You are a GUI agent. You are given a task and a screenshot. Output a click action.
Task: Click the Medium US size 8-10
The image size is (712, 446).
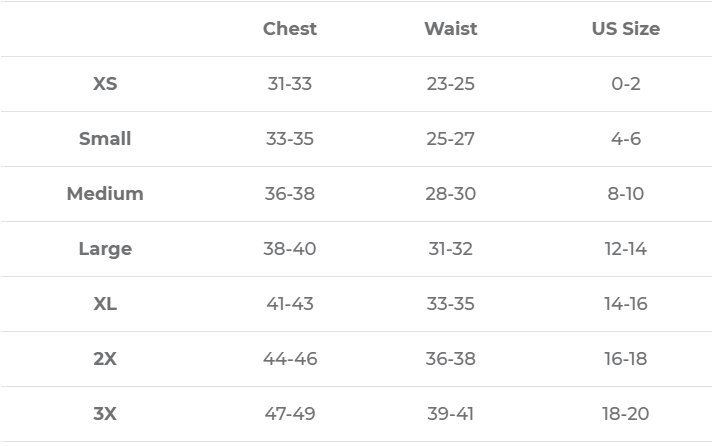click(625, 194)
